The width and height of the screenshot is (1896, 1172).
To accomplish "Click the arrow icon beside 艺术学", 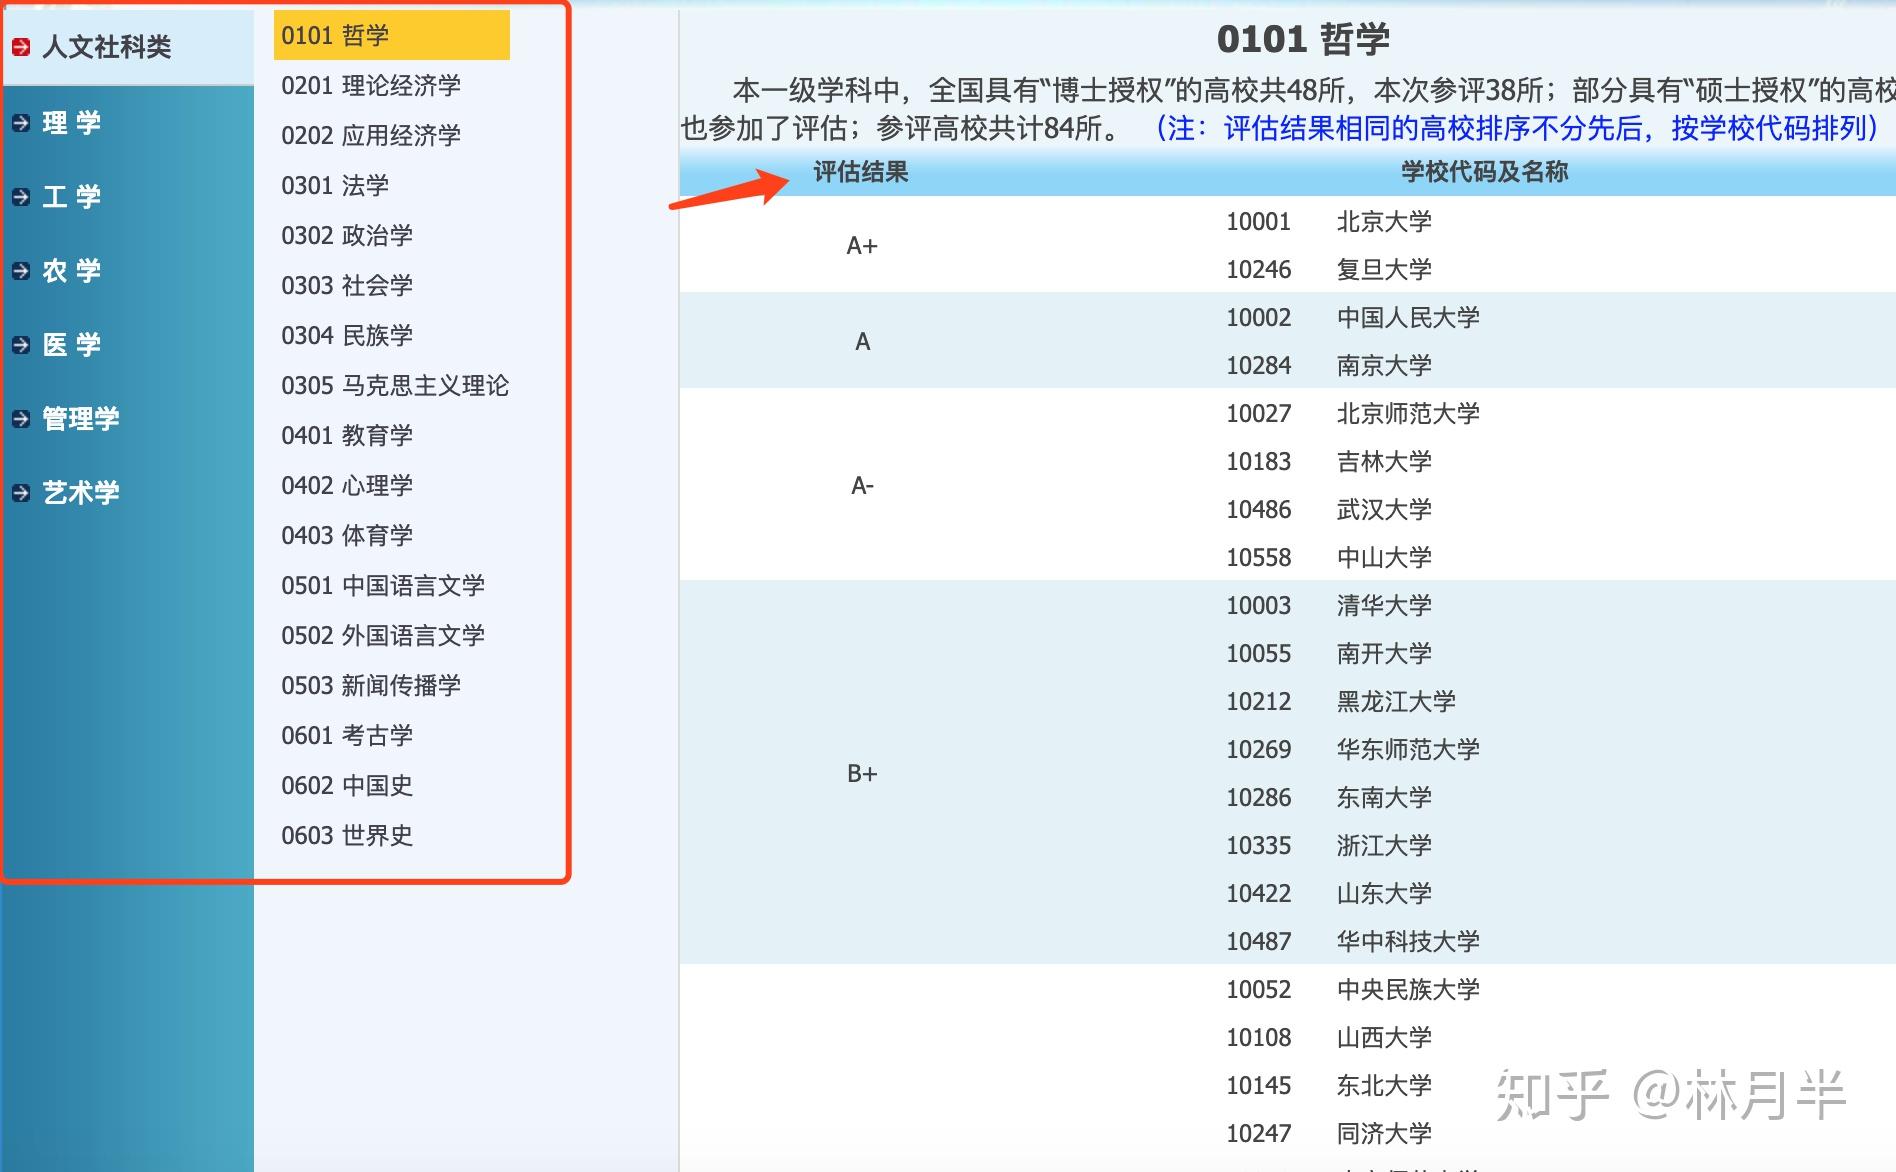I will [21, 493].
